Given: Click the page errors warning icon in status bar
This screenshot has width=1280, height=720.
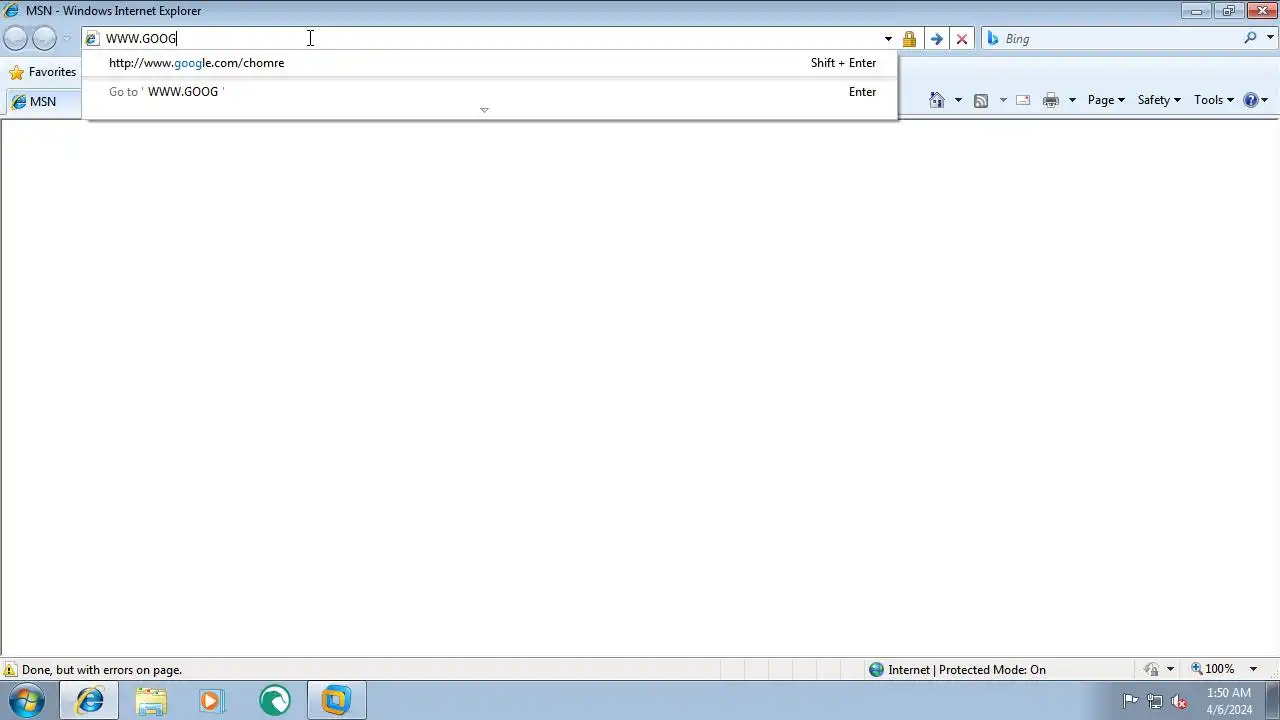Looking at the screenshot, I should click(x=10, y=670).
